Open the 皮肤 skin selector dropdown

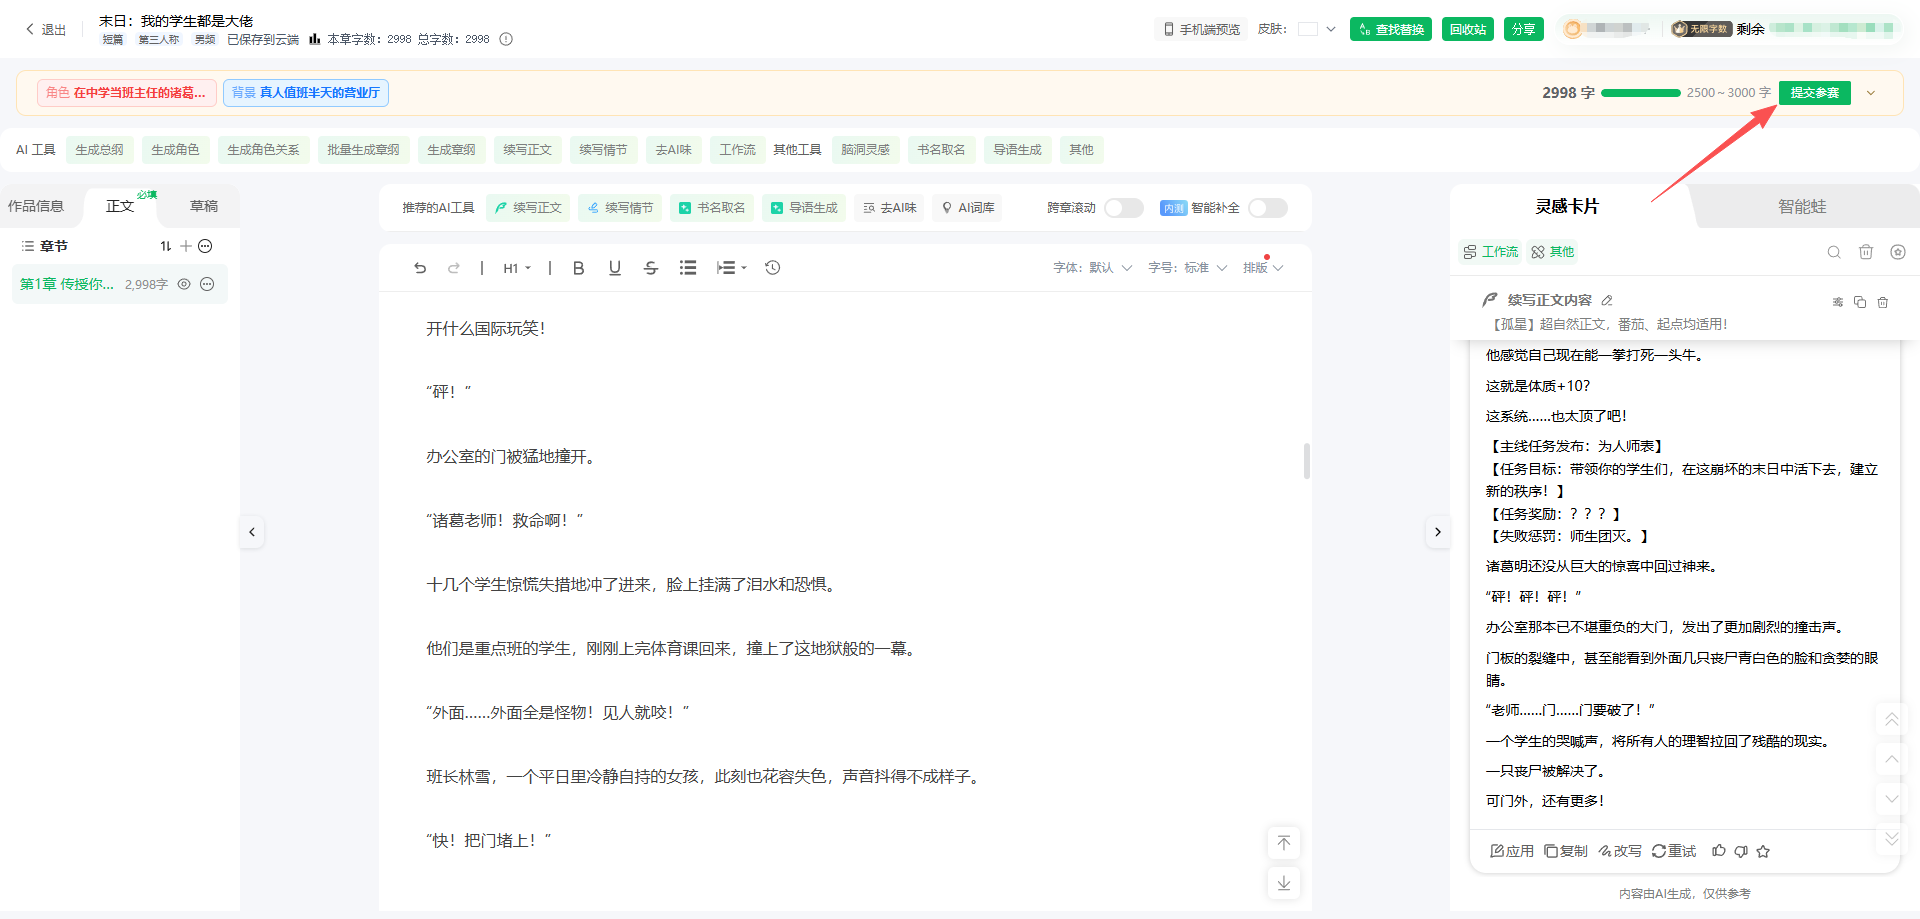[1317, 29]
